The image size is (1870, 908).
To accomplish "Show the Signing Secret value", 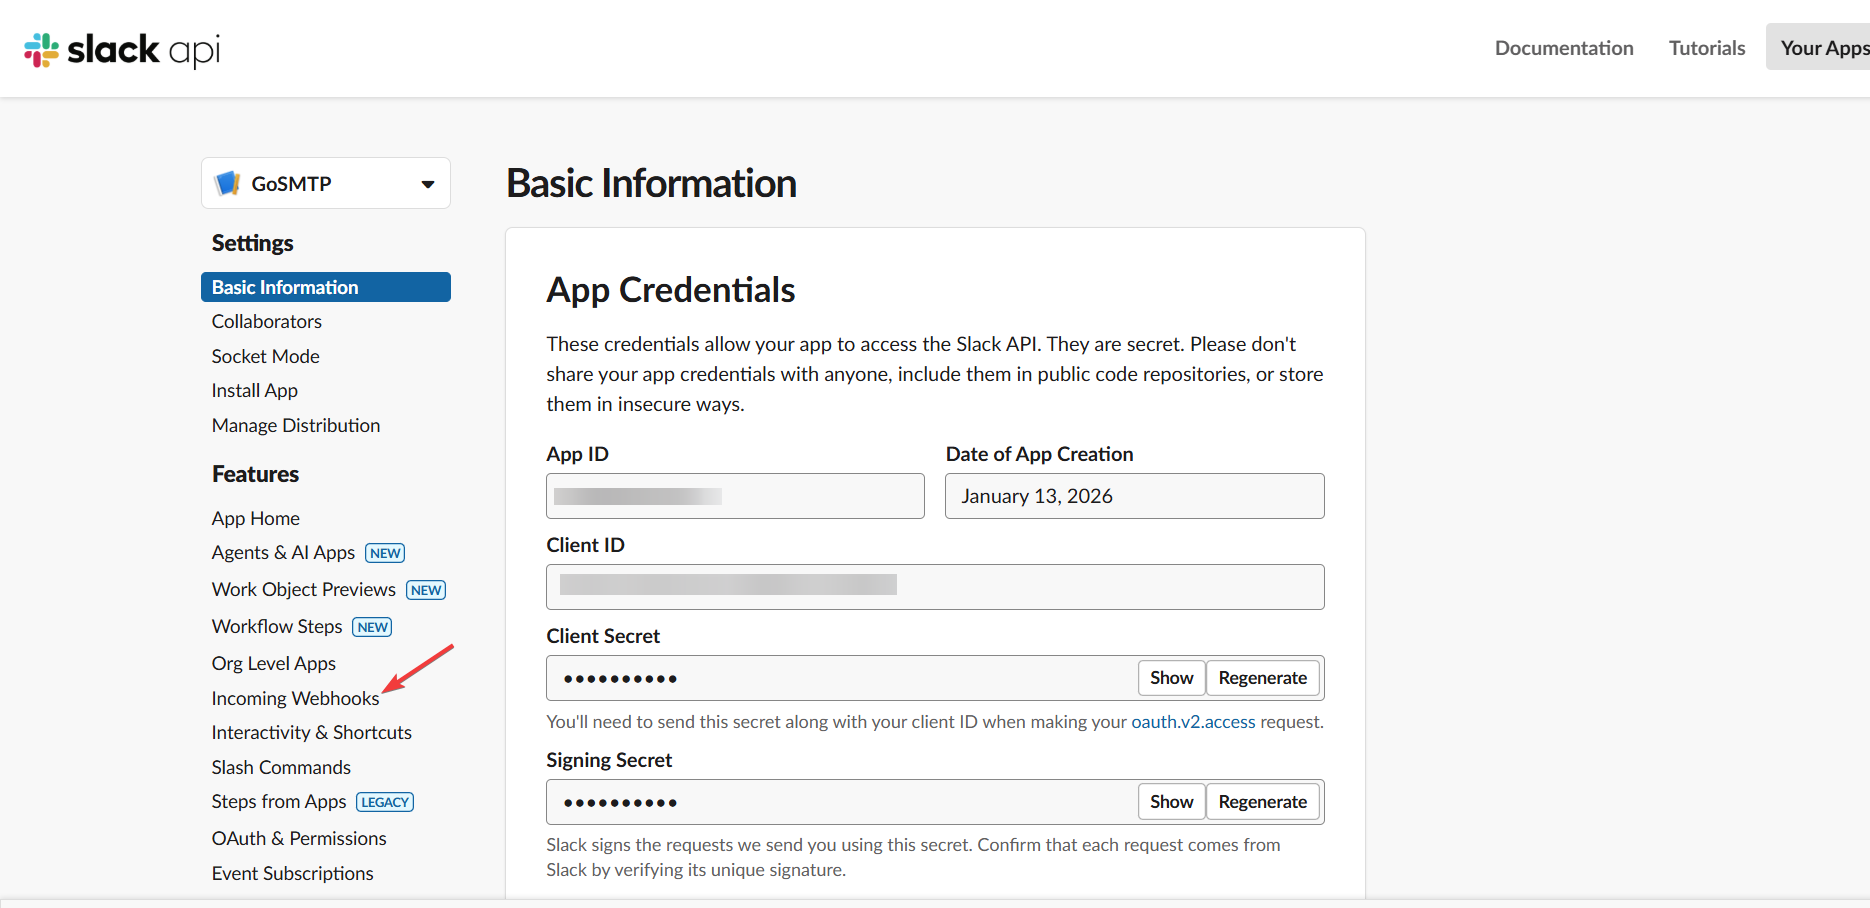I will pyautogui.click(x=1170, y=801).
